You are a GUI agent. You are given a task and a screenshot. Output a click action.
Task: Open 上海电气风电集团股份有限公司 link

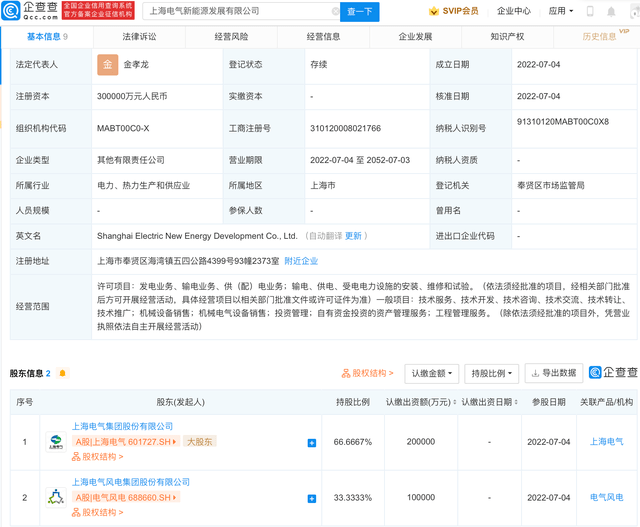pos(131,482)
